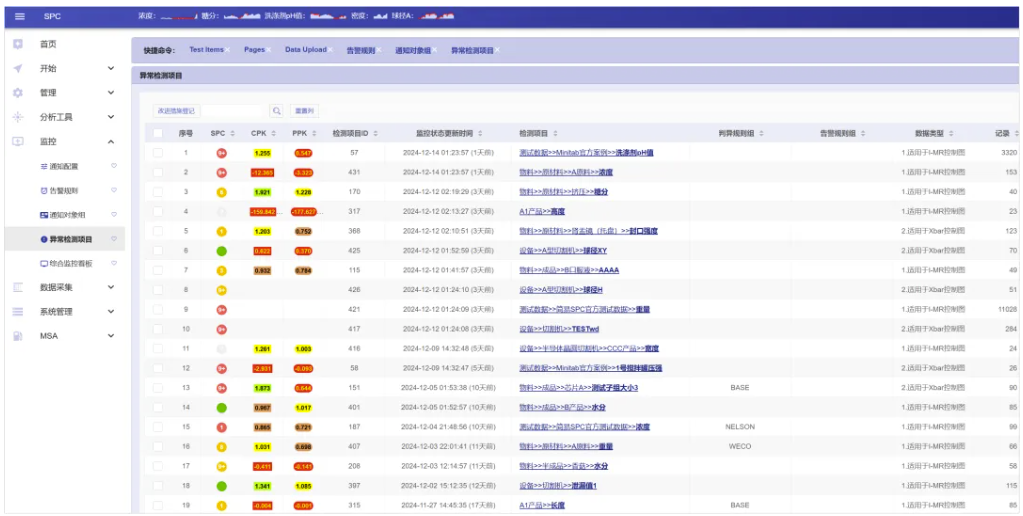Screen dimensions: 1023x516
Task: Expand the 系统管理 menu chevron
Action: [111, 311]
